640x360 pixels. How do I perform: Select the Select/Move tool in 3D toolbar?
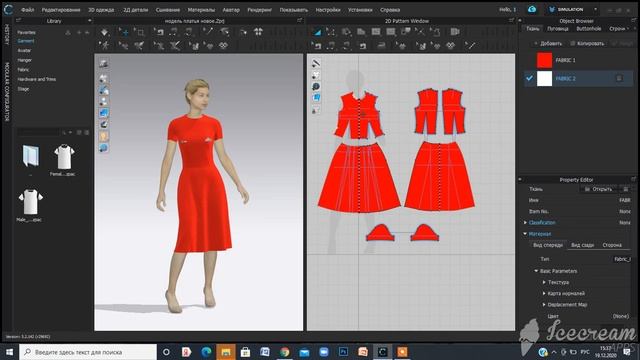(124, 32)
